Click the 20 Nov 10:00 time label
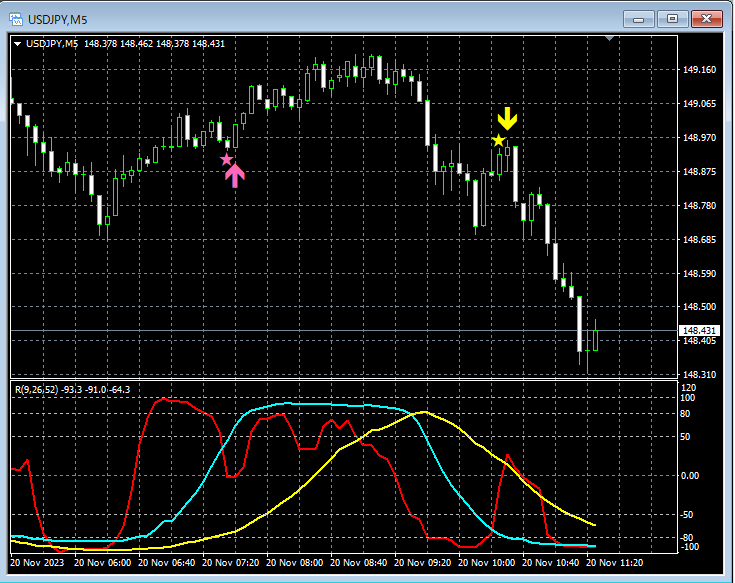Image resolution: width=735 pixels, height=583 pixels. pos(487,562)
